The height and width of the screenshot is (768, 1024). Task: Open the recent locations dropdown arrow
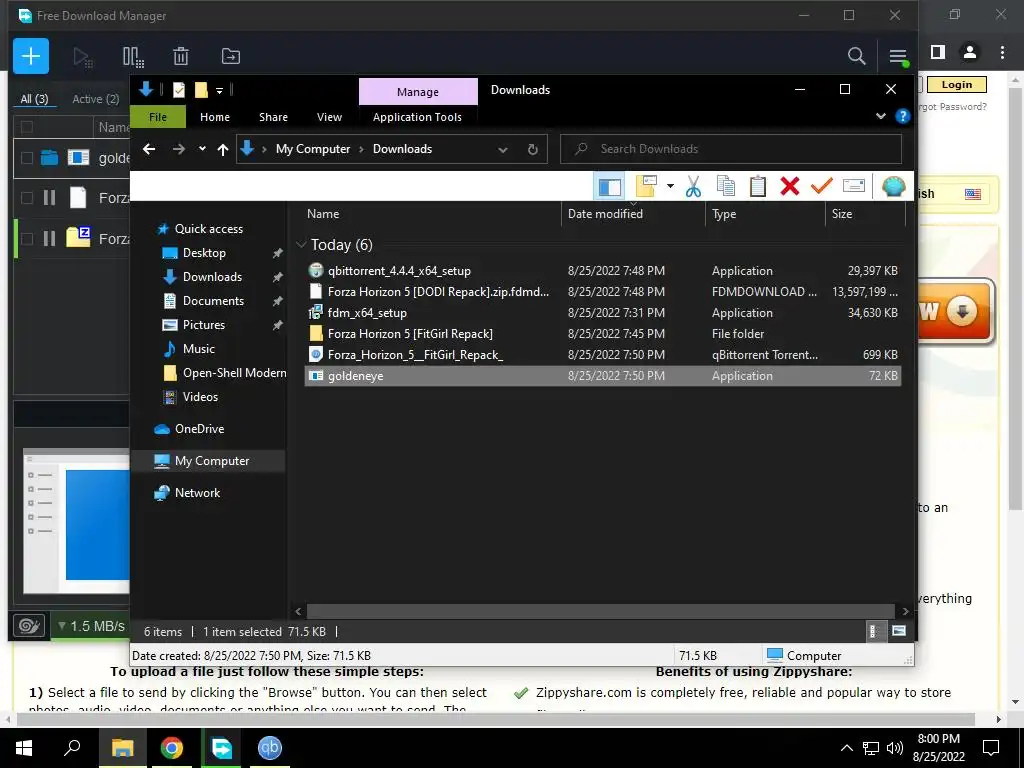202,149
